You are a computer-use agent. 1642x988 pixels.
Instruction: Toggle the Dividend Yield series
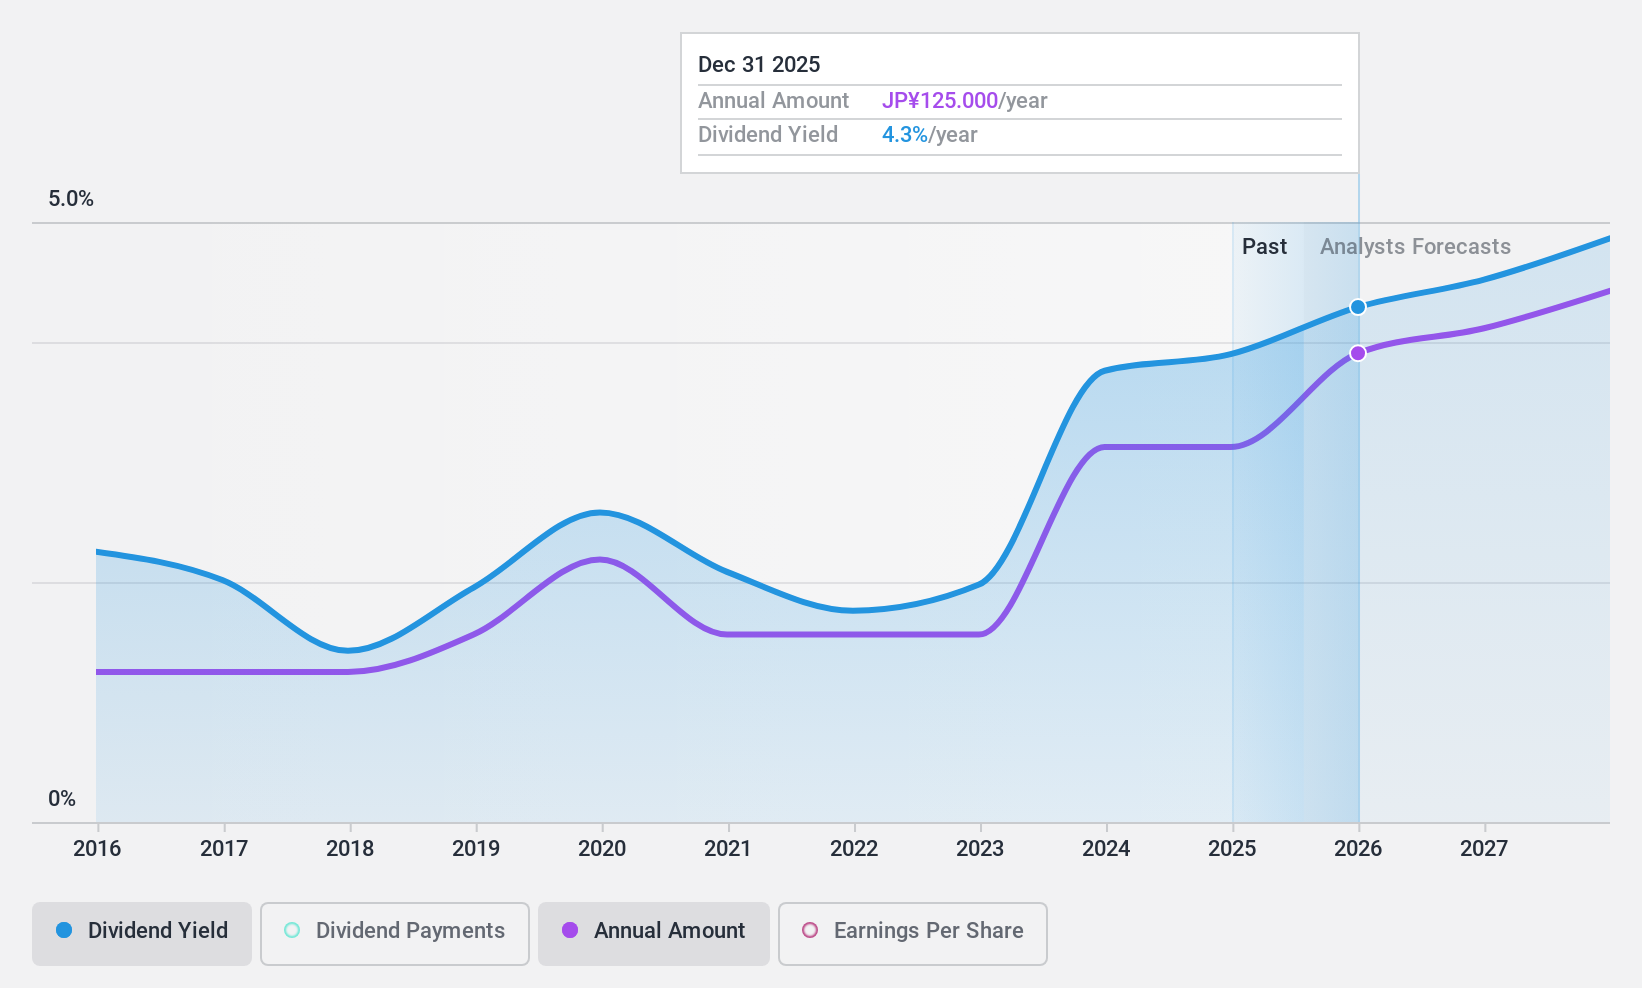[x=142, y=934]
